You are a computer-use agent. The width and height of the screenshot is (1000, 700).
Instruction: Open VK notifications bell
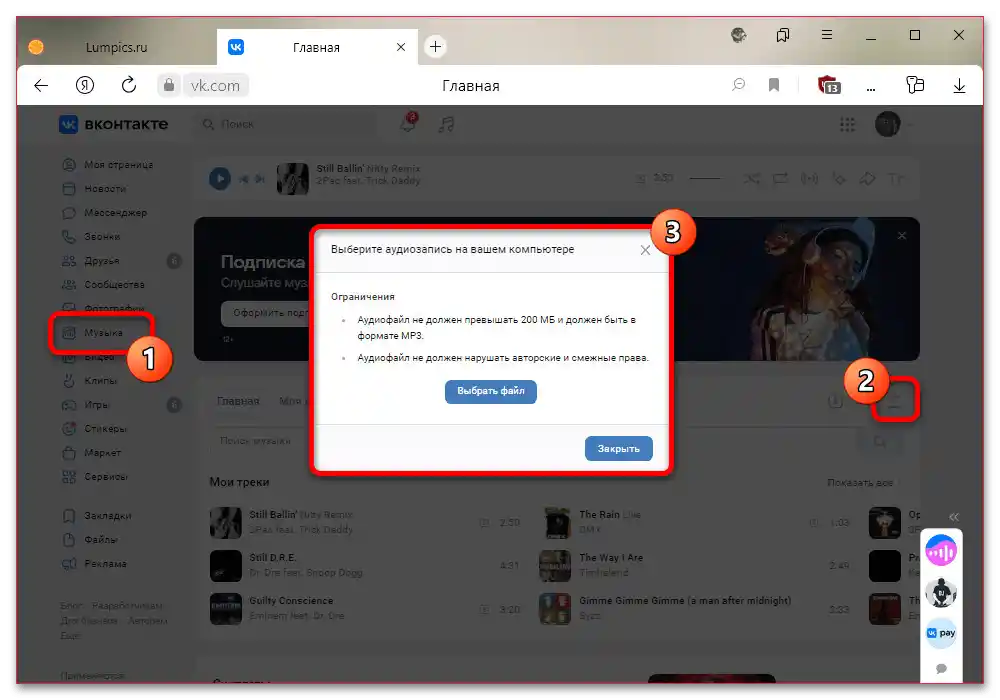(408, 123)
